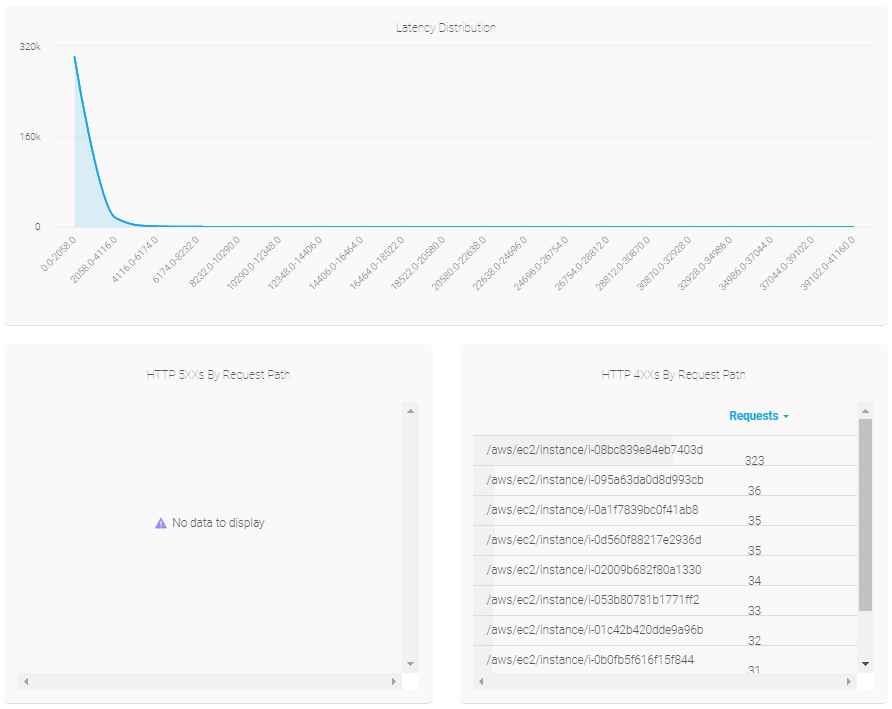
Task: Click the latency curve peak at 0.0-2058.0
Action: pos(75,58)
